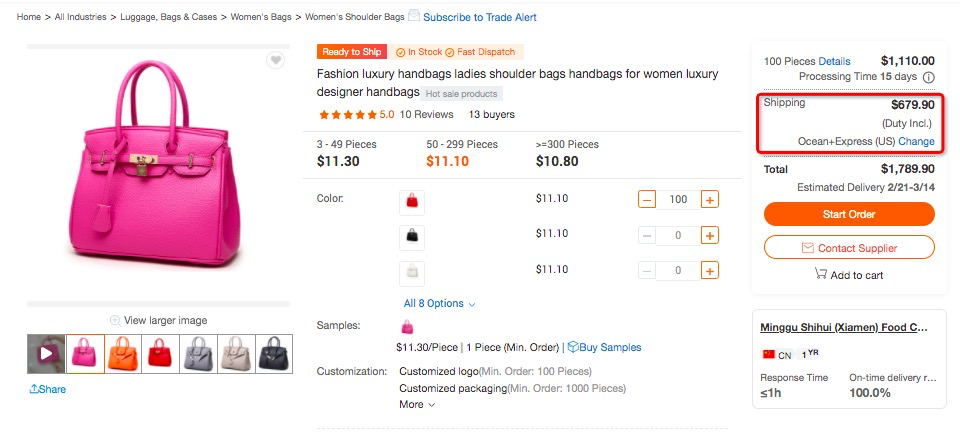Select the red bag color swatch

tap(412, 201)
